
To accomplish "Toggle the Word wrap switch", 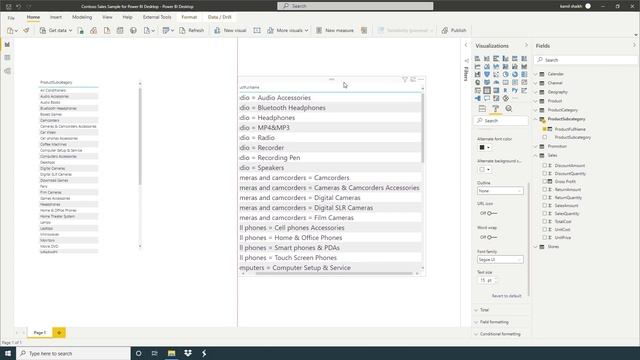I will coord(492,237).
